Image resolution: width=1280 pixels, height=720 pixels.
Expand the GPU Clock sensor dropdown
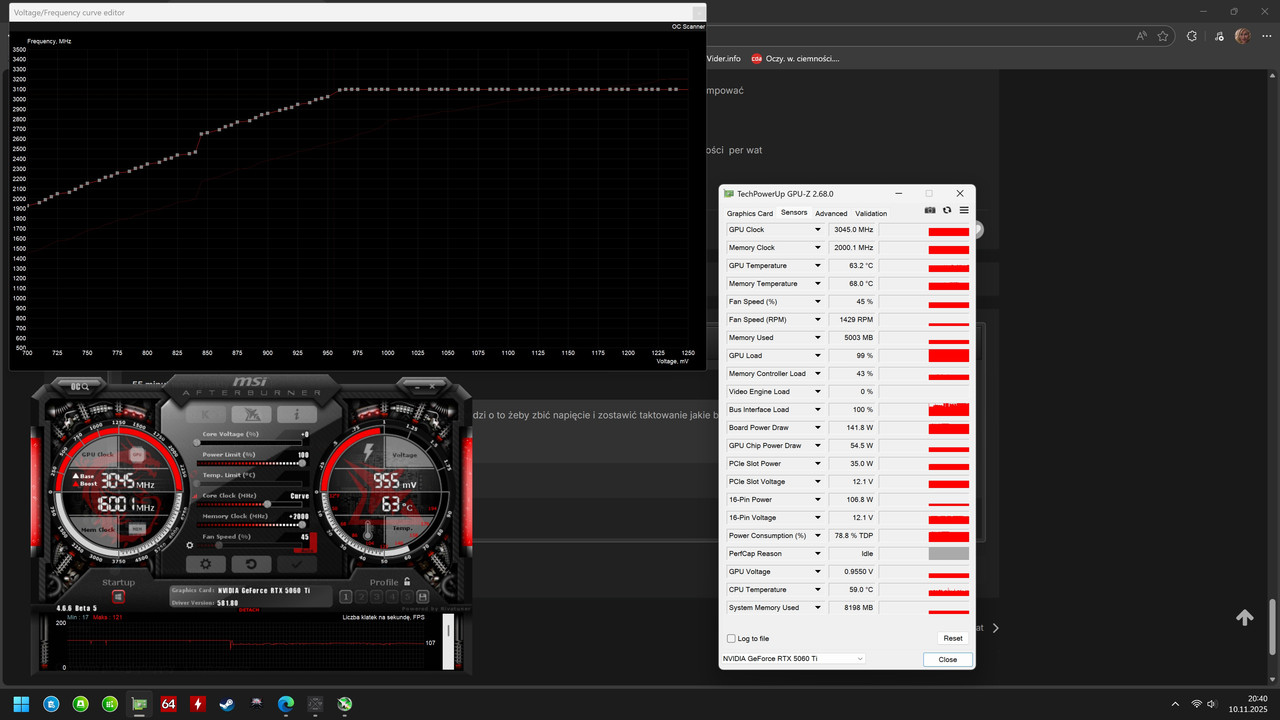pyautogui.click(x=818, y=230)
